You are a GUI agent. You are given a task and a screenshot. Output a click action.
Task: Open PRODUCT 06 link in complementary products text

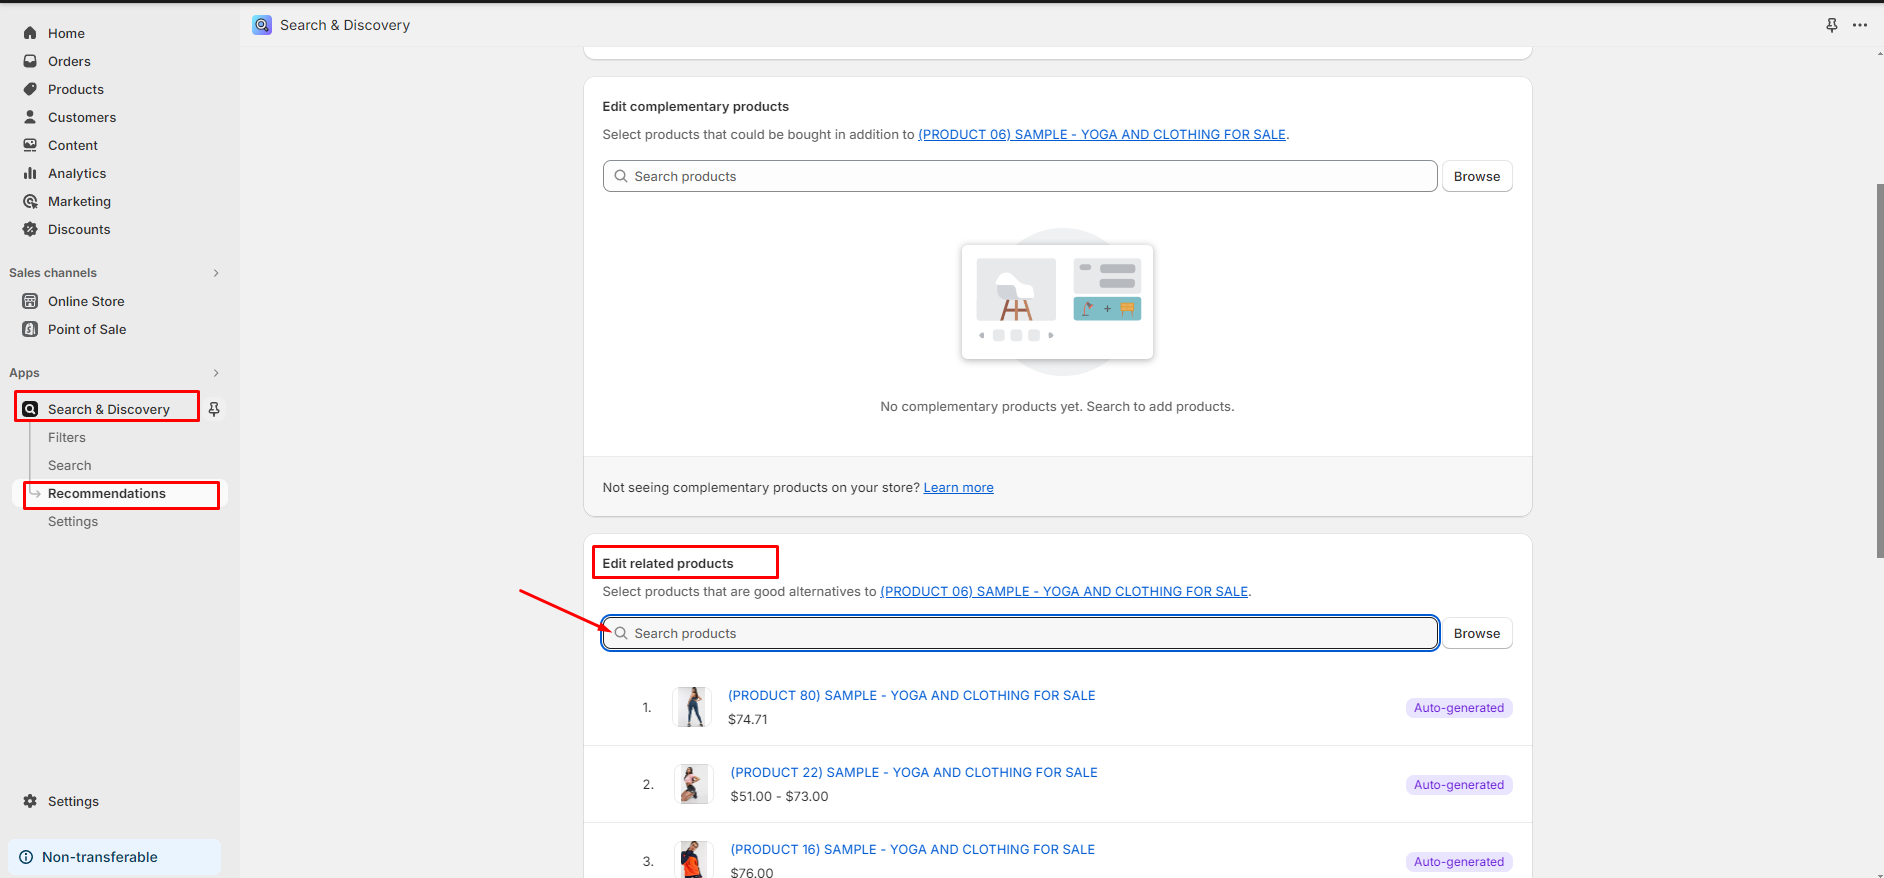pyautogui.click(x=1102, y=134)
